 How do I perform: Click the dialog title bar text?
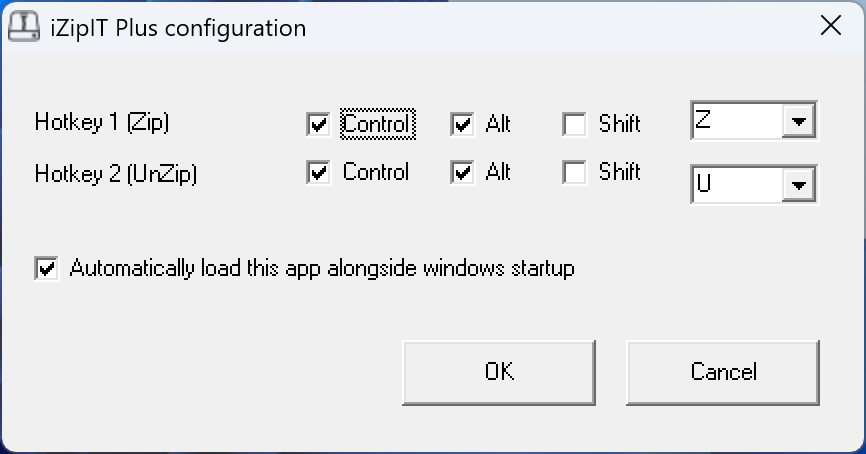(x=180, y=27)
